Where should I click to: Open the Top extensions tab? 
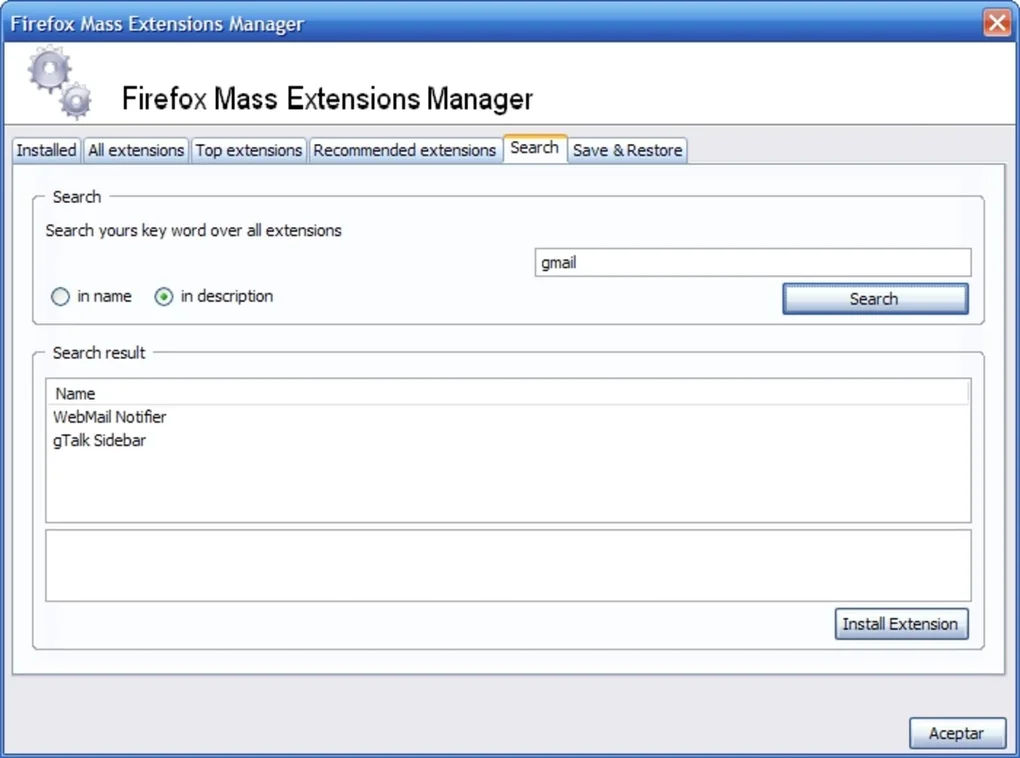(x=248, y=150)
